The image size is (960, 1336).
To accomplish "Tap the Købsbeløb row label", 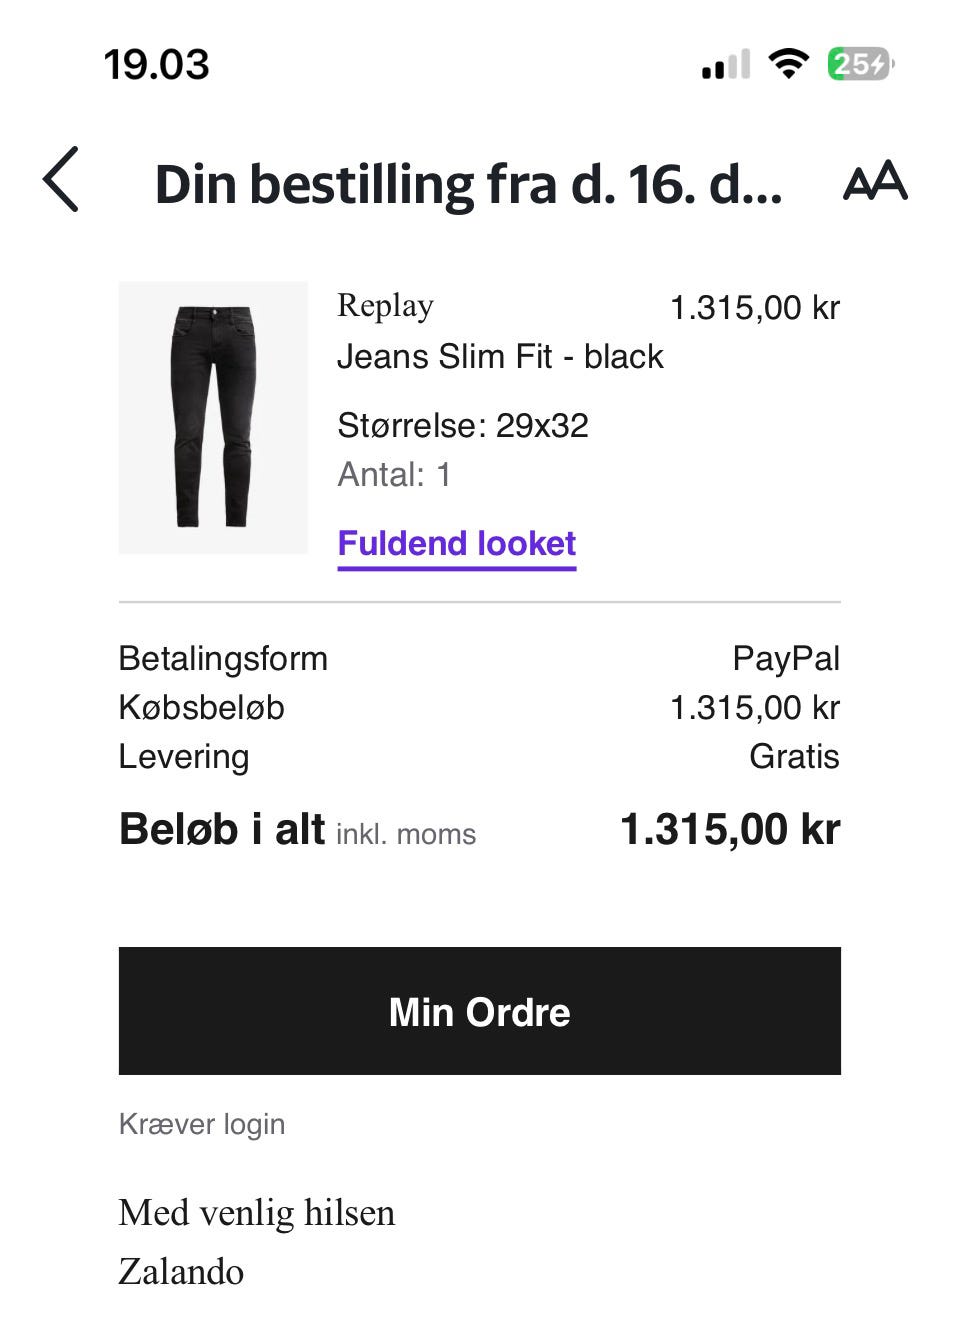I will (x=202, y=708).
